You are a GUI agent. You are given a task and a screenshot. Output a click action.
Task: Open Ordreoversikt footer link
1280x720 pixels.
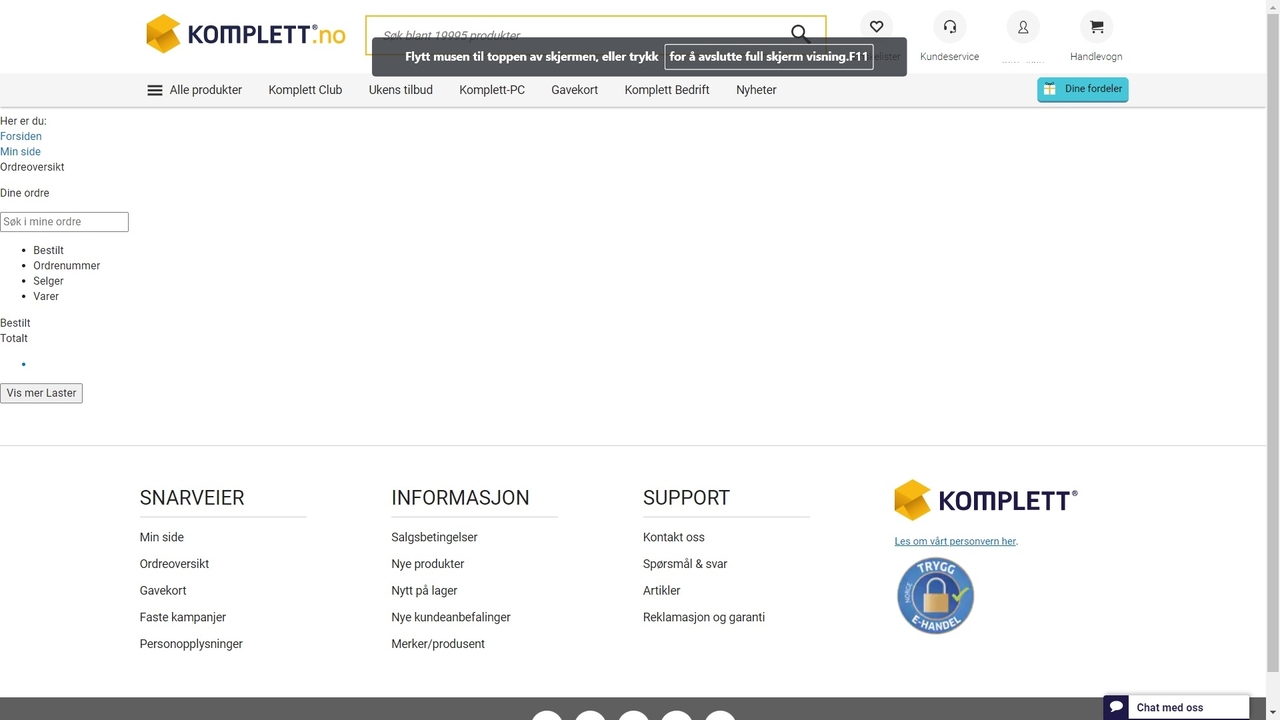tap(174, 564)
